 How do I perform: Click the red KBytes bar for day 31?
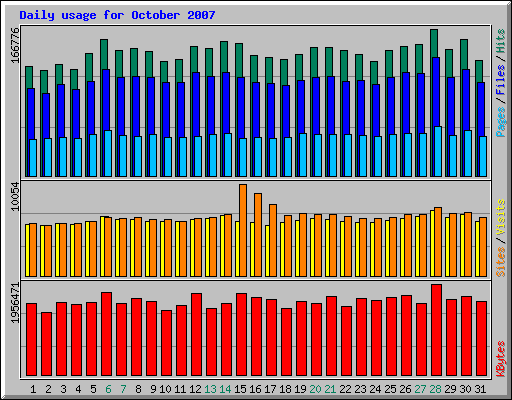coord(481,339)
